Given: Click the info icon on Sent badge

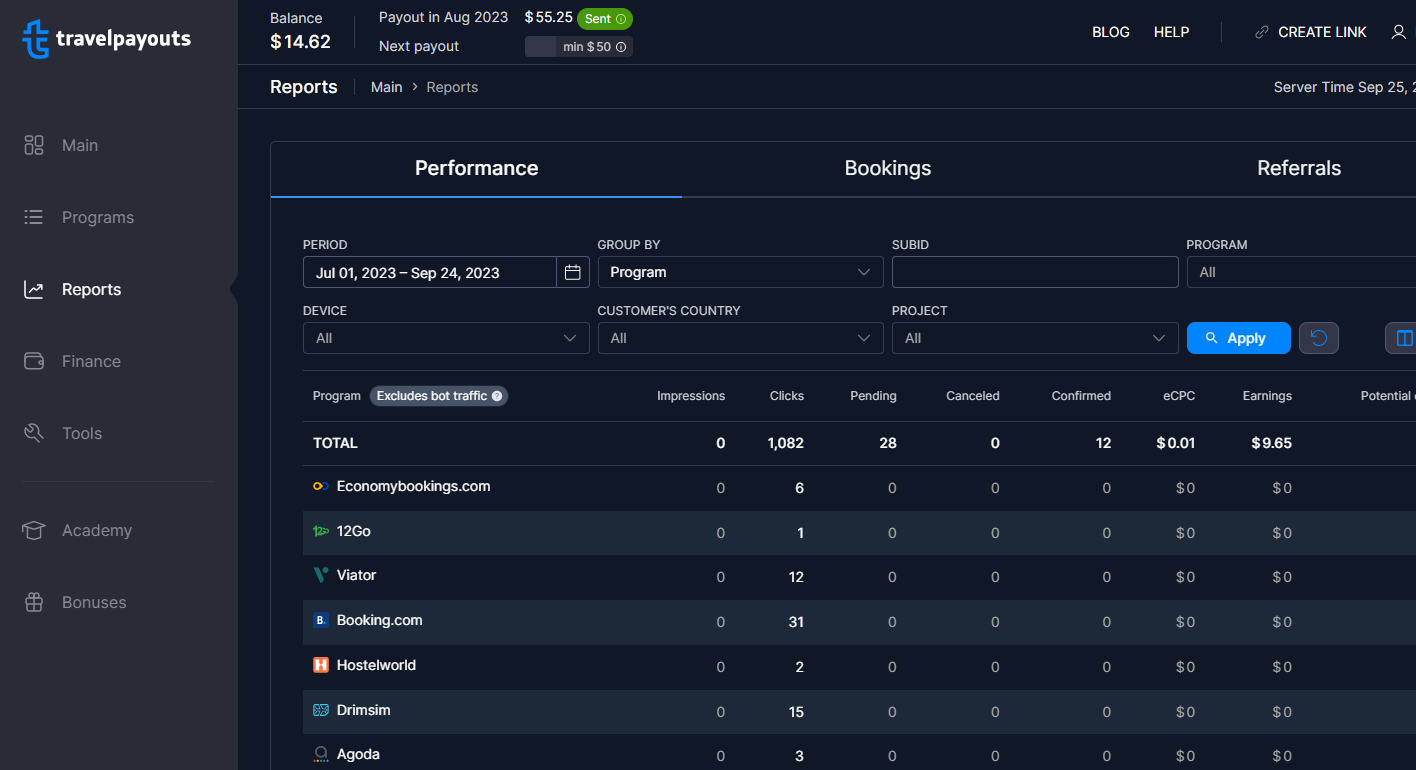Looking at the screenshot, I should point(621,19).
